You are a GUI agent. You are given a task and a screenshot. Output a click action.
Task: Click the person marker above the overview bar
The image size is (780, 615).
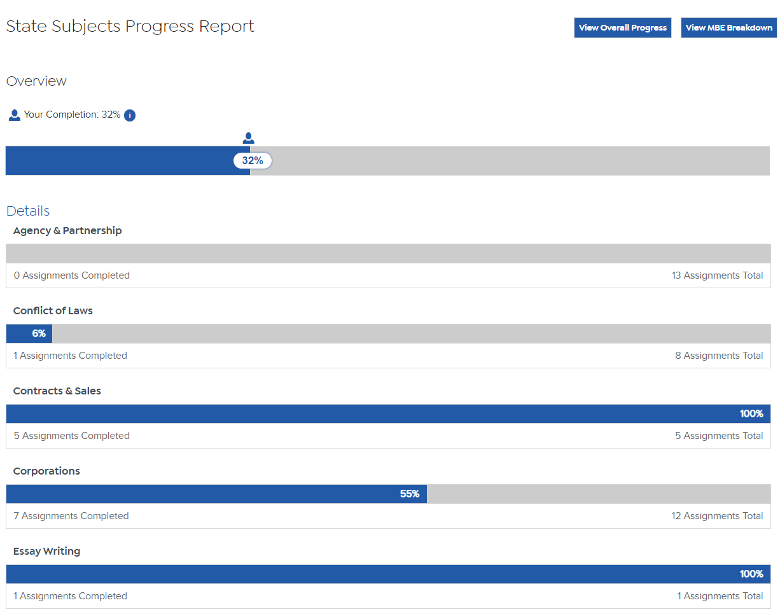click(x=248, y=138)
